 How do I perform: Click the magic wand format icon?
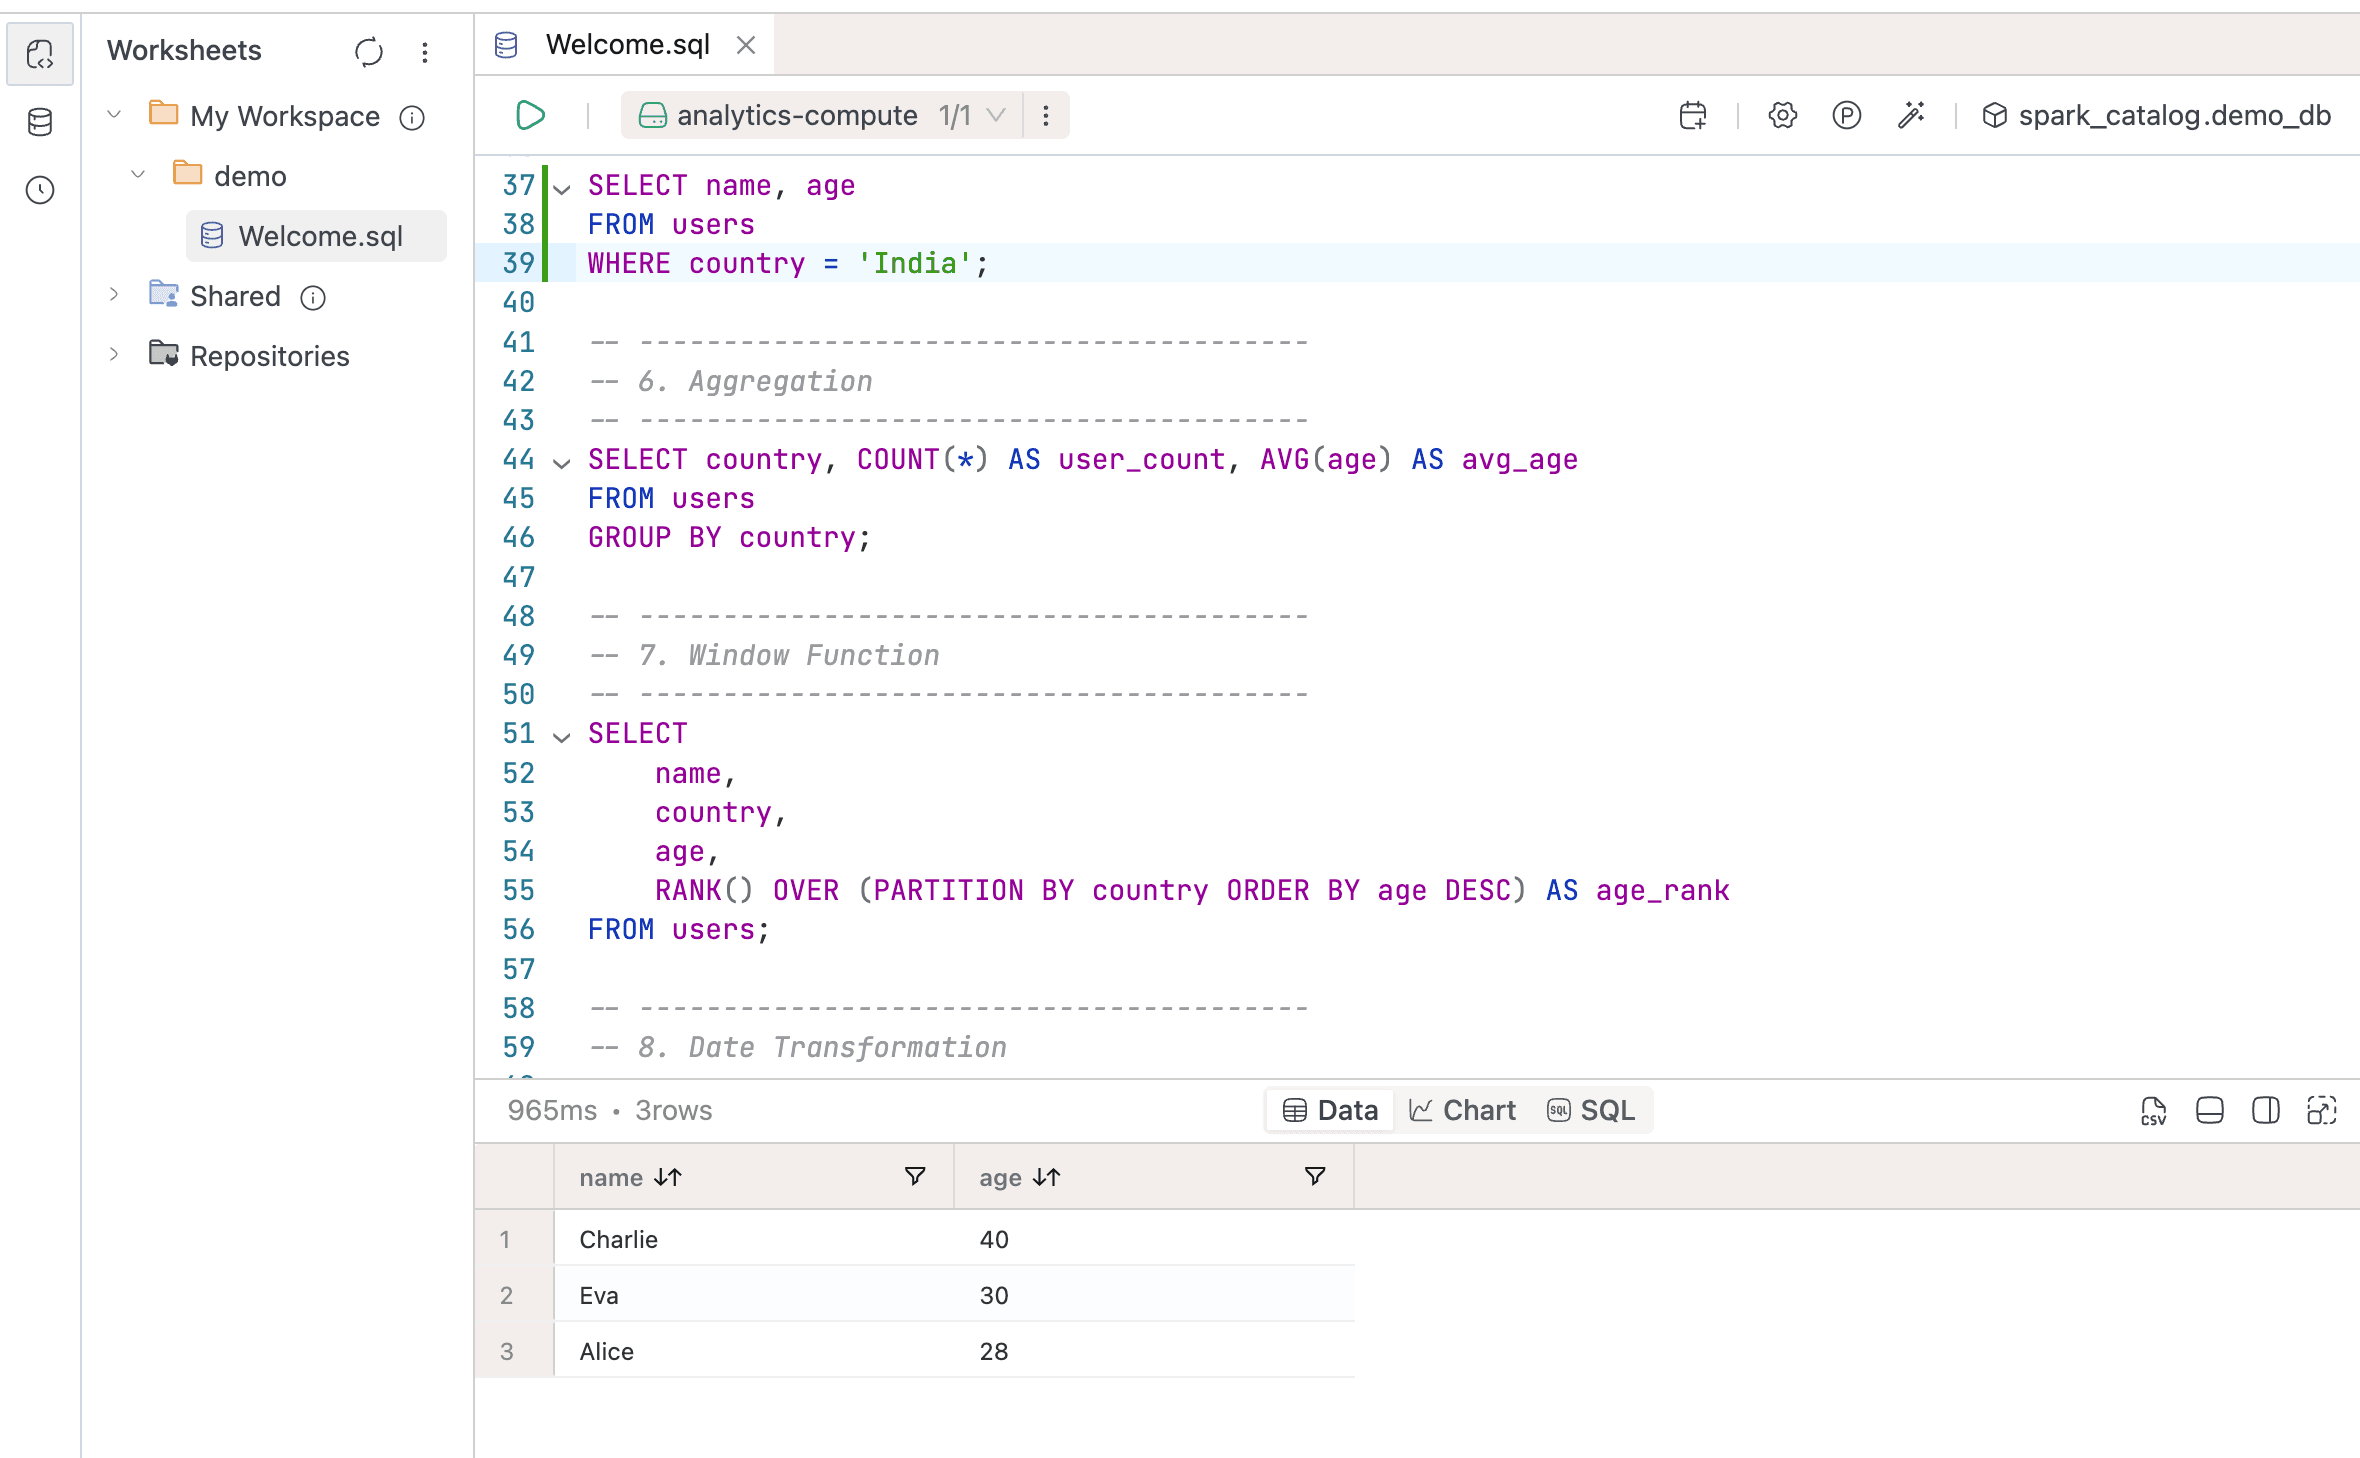(x=1911, y=115)
